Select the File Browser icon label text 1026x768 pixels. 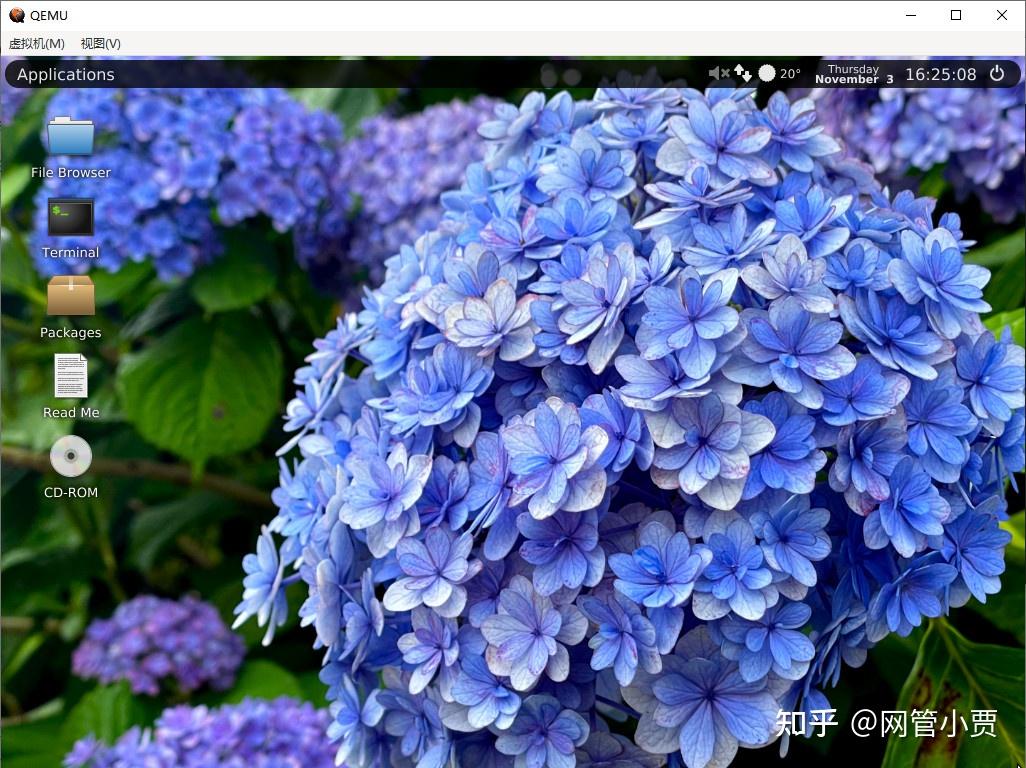point(70,172)
